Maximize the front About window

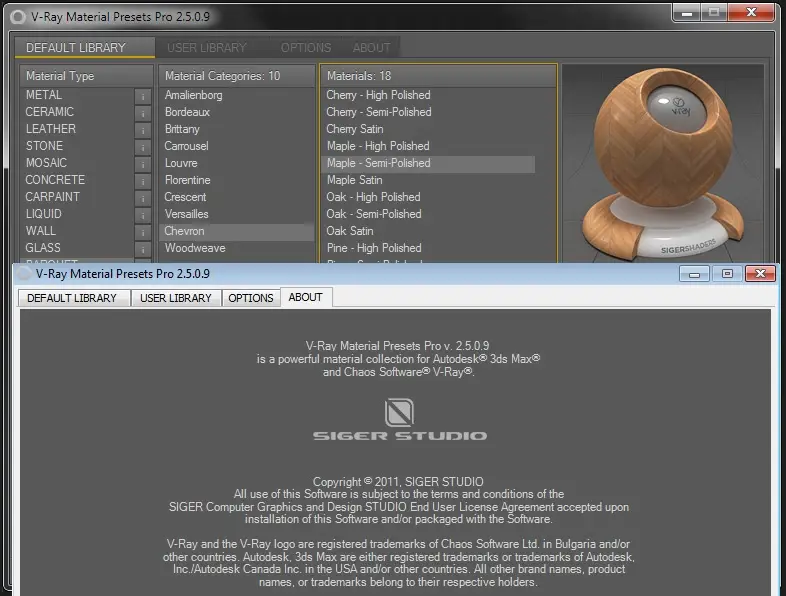pos(727,274)
